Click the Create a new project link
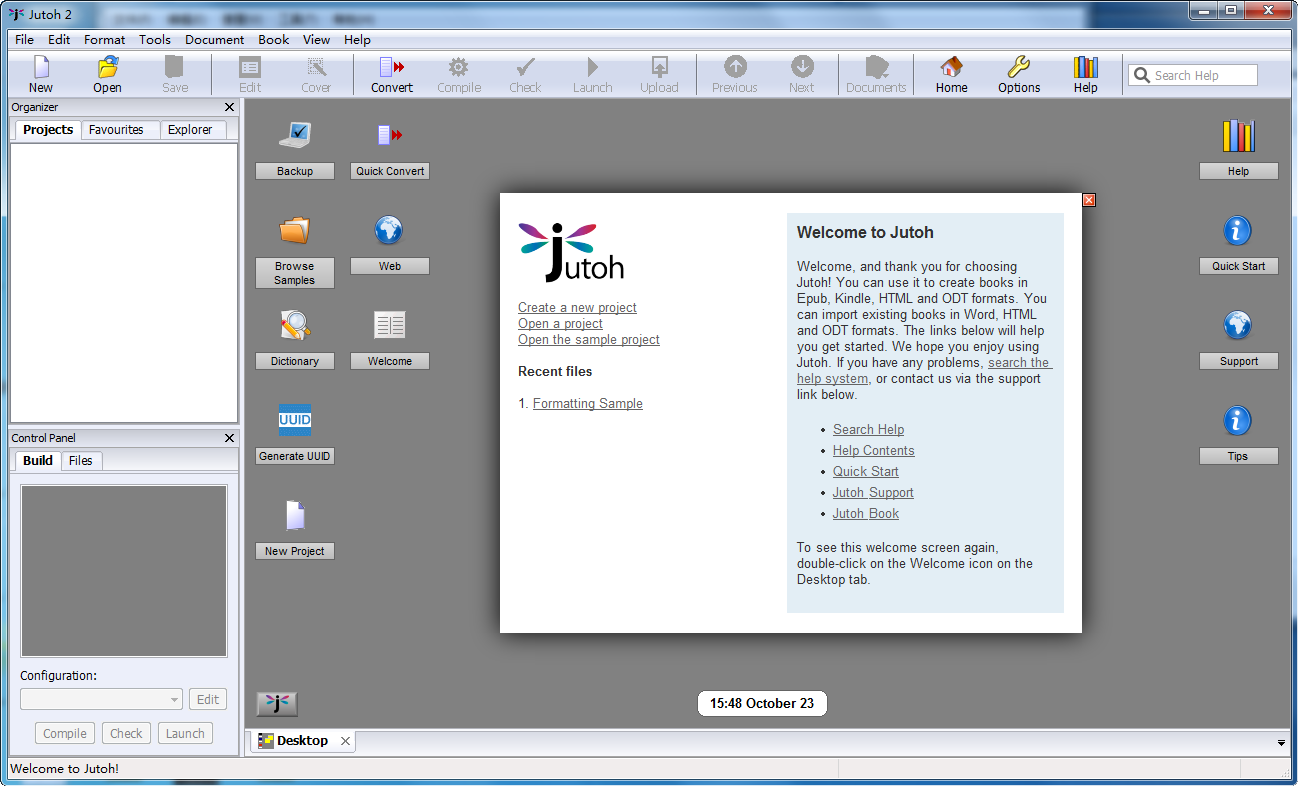This screenshot has width=1299, height=787. click(577, 308)
